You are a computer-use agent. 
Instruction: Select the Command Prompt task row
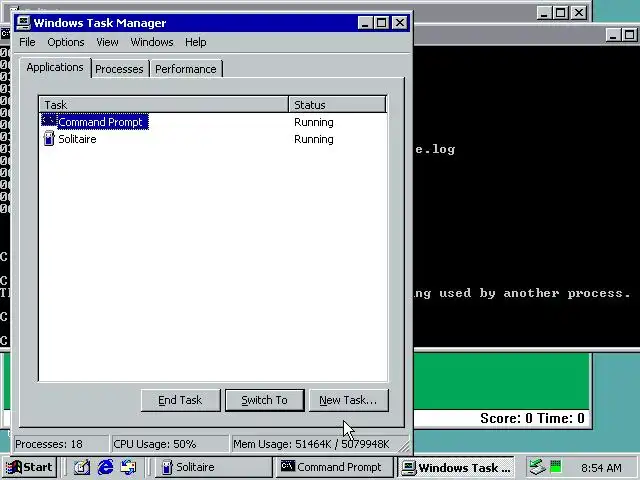[213, 122]
